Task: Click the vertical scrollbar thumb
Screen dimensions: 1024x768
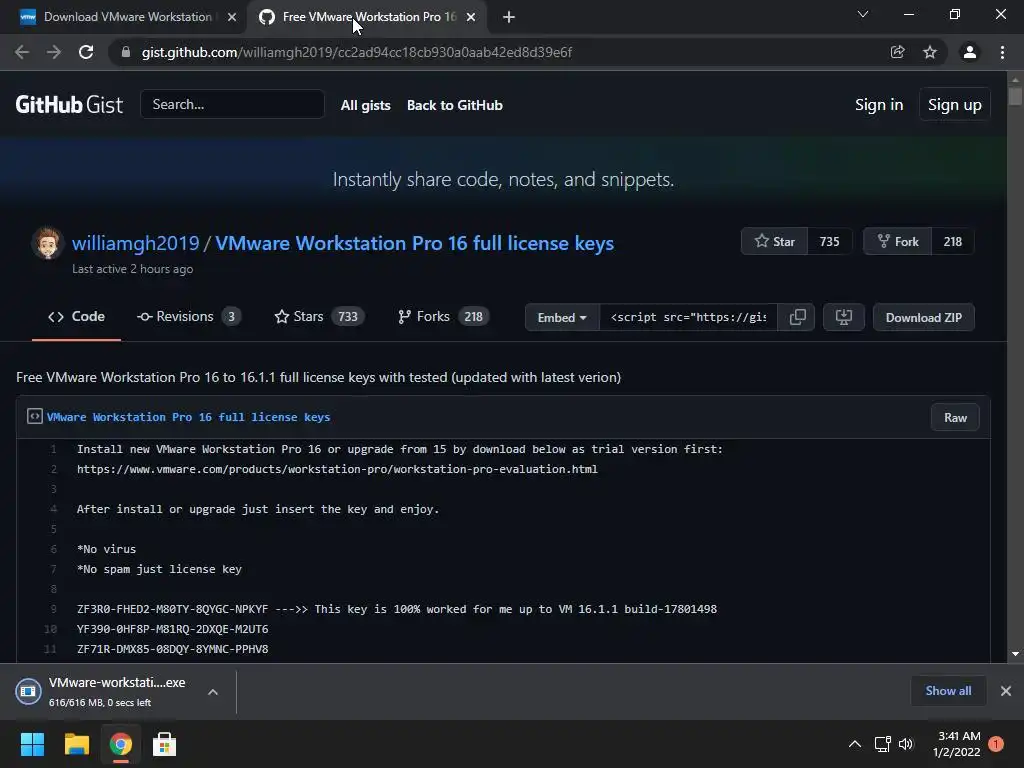Action: point(1015,95)
